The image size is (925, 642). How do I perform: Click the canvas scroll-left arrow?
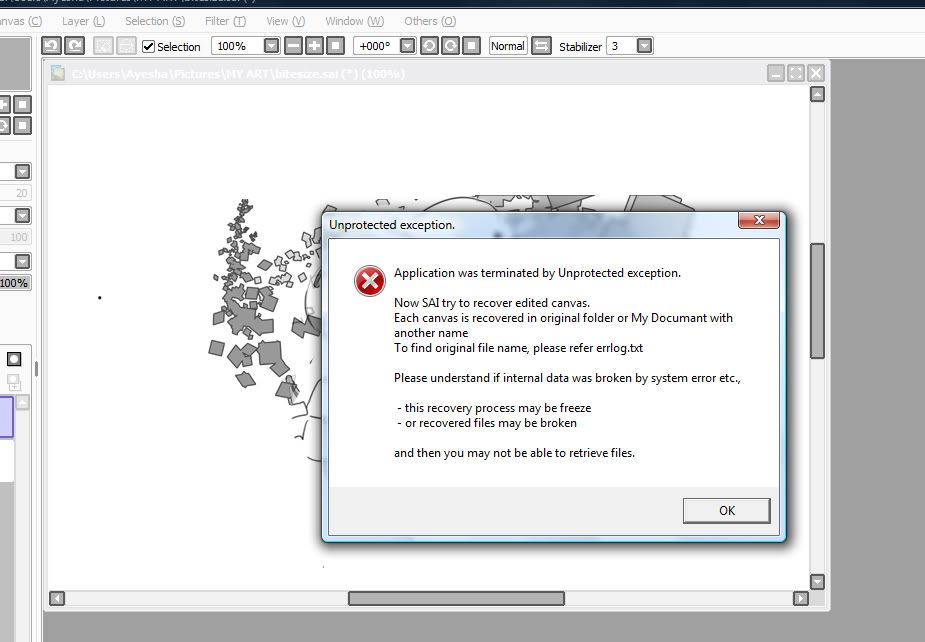(57, 598)
